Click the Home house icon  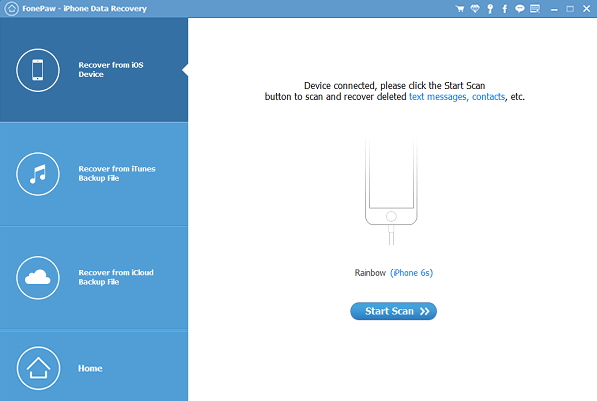click(38, 368)
